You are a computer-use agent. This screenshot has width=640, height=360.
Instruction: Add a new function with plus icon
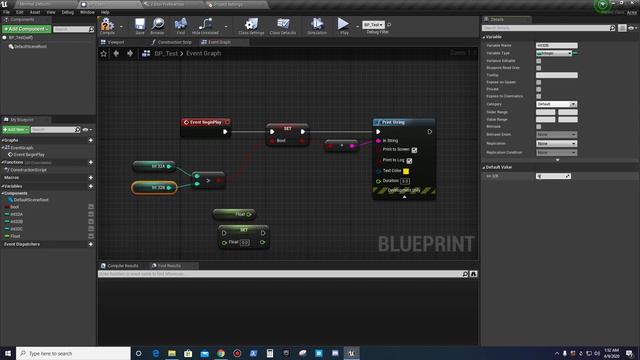tap(91, 162)
